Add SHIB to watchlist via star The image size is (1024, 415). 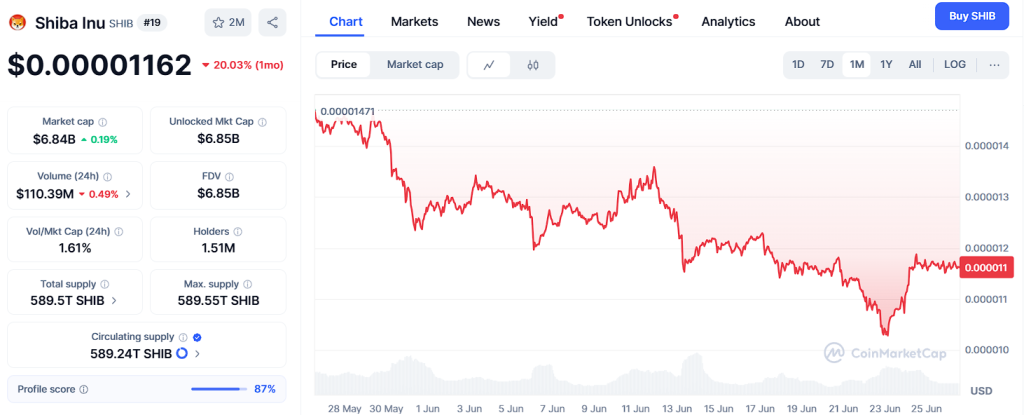click(x=227, y=22)
